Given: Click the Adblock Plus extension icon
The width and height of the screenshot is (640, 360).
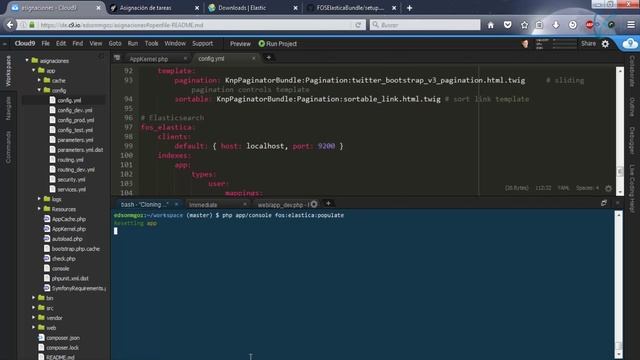Looking at the screenshot, I should (589, 25).
